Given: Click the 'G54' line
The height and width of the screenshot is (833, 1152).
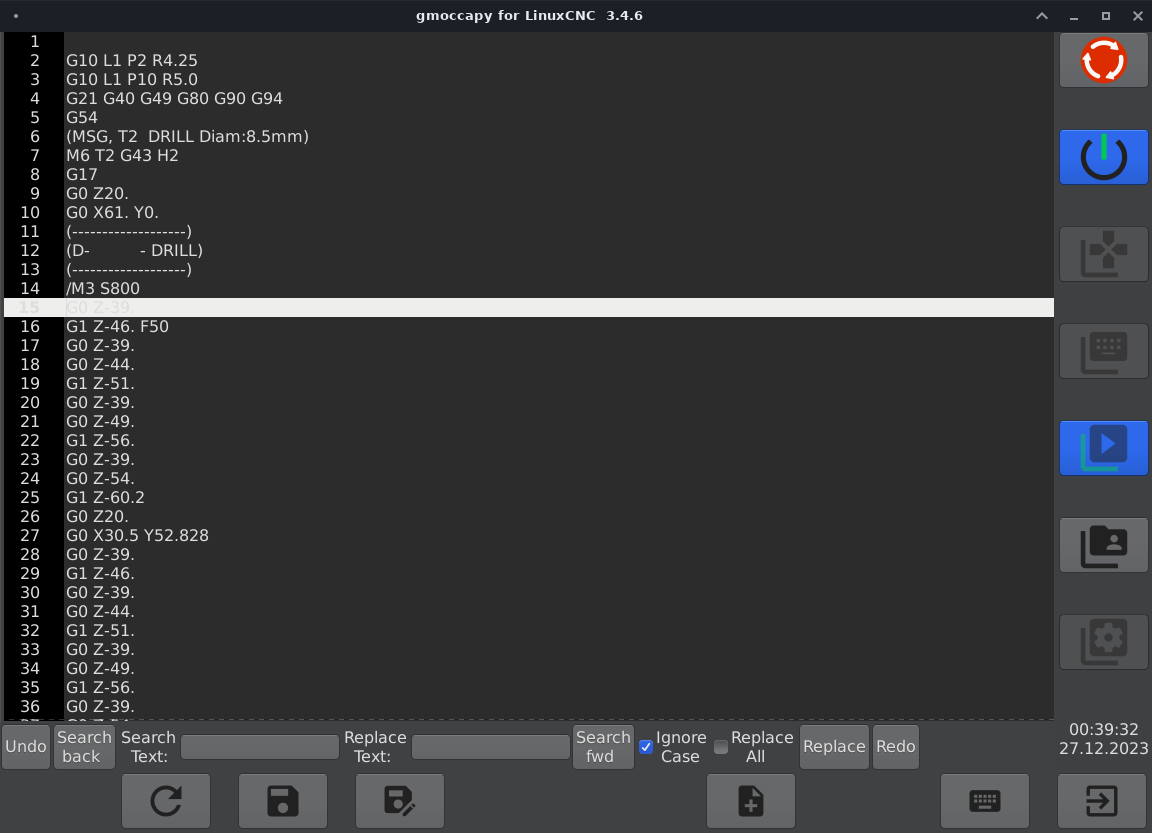Looking at the screenshot, I should click(82, 118).
